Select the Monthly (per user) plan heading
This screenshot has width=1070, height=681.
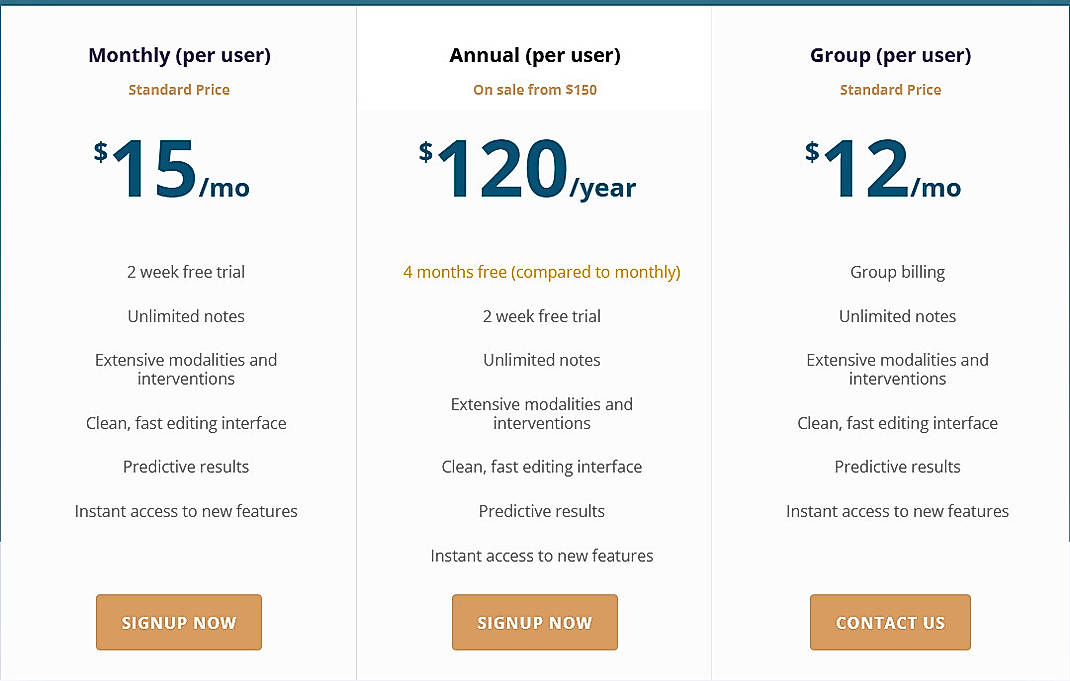(179, 55)
